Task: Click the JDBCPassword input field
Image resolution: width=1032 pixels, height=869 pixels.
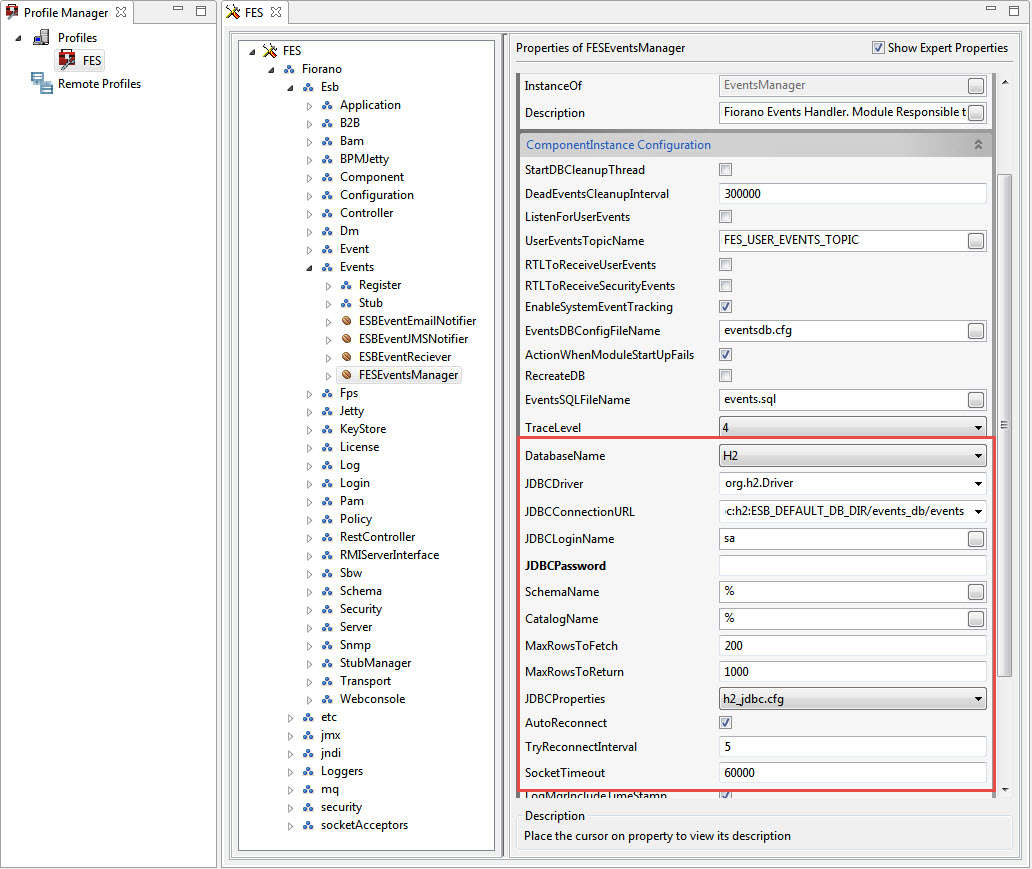Action: click(x=852, y=566)
